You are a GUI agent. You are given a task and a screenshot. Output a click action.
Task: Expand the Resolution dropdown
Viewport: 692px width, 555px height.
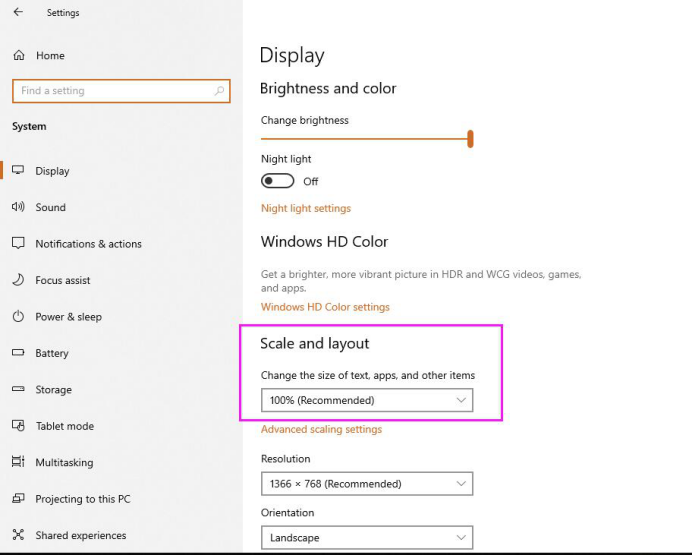coord(366,484)
